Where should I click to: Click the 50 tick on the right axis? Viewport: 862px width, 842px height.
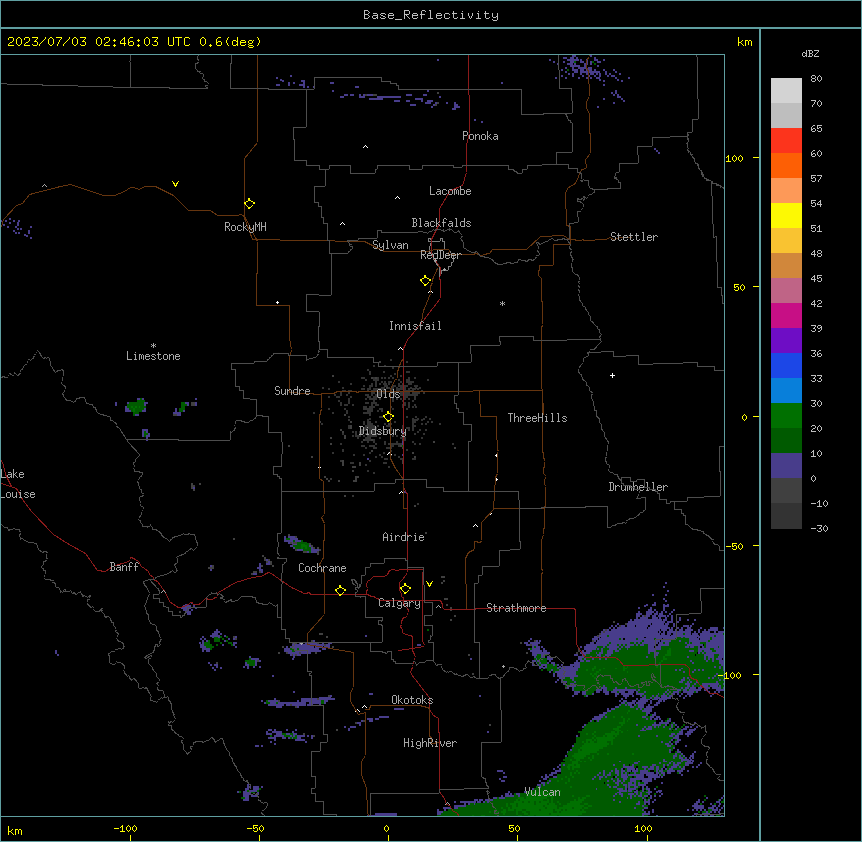coord(739,287)
